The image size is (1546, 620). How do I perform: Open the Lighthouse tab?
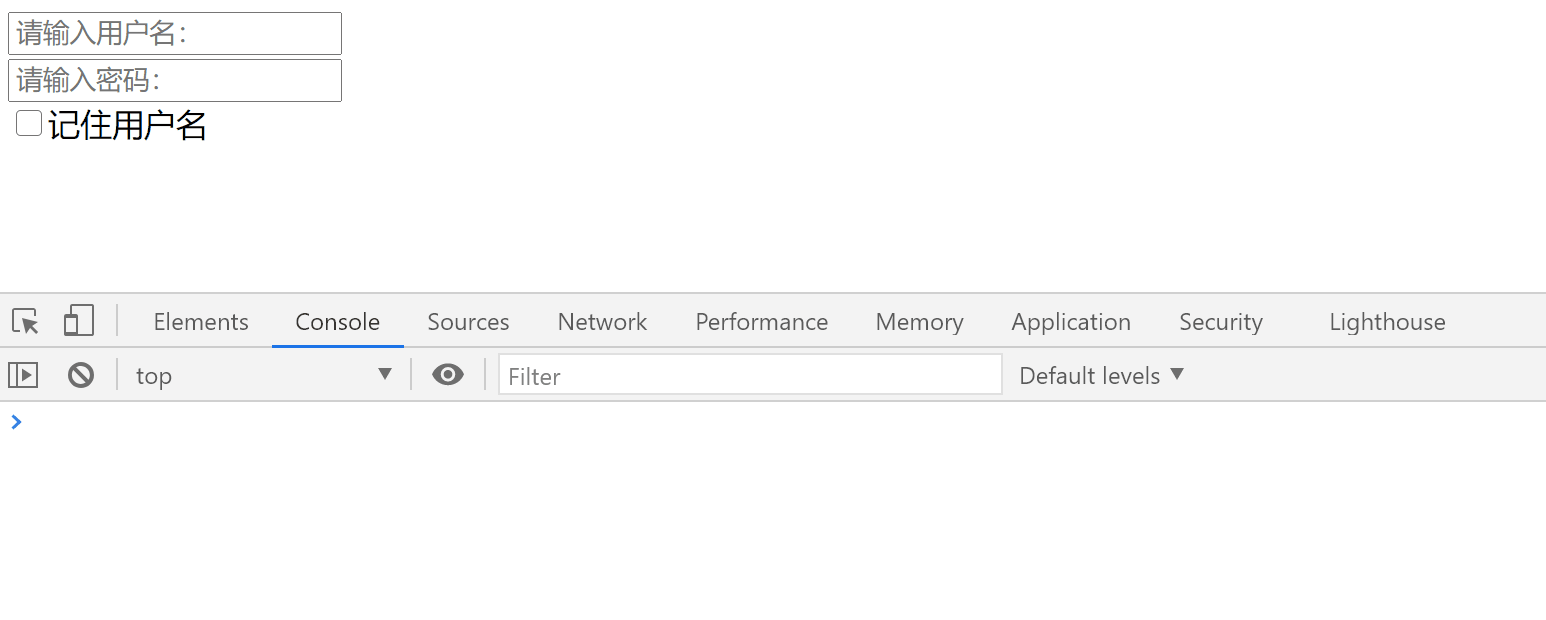point(1387,322)
